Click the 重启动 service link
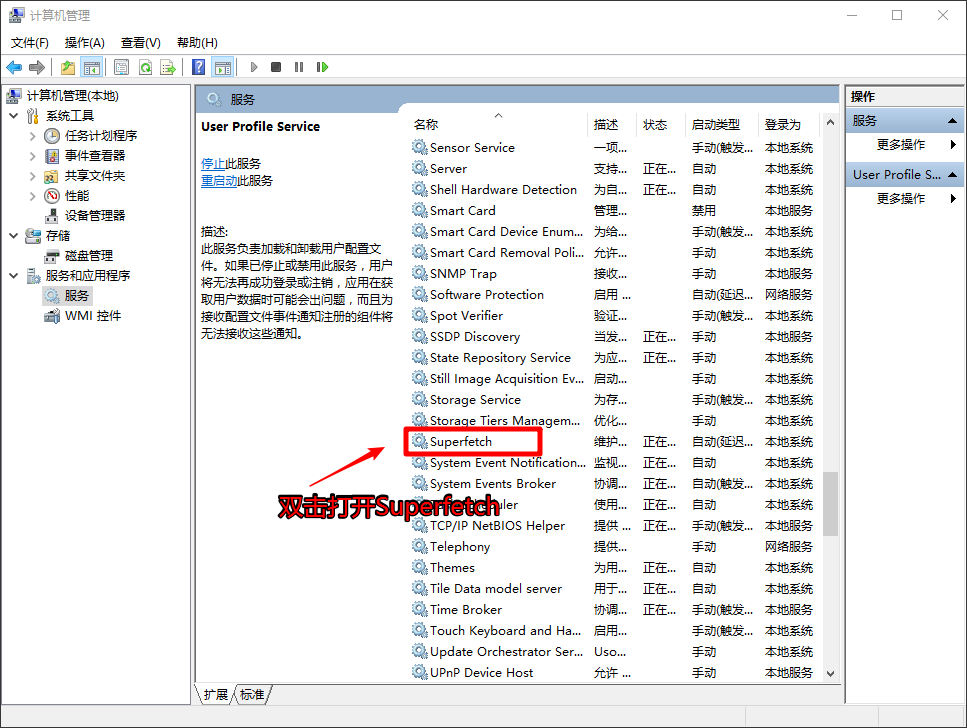This screenshot has height=728, width=967. [219, 181]
